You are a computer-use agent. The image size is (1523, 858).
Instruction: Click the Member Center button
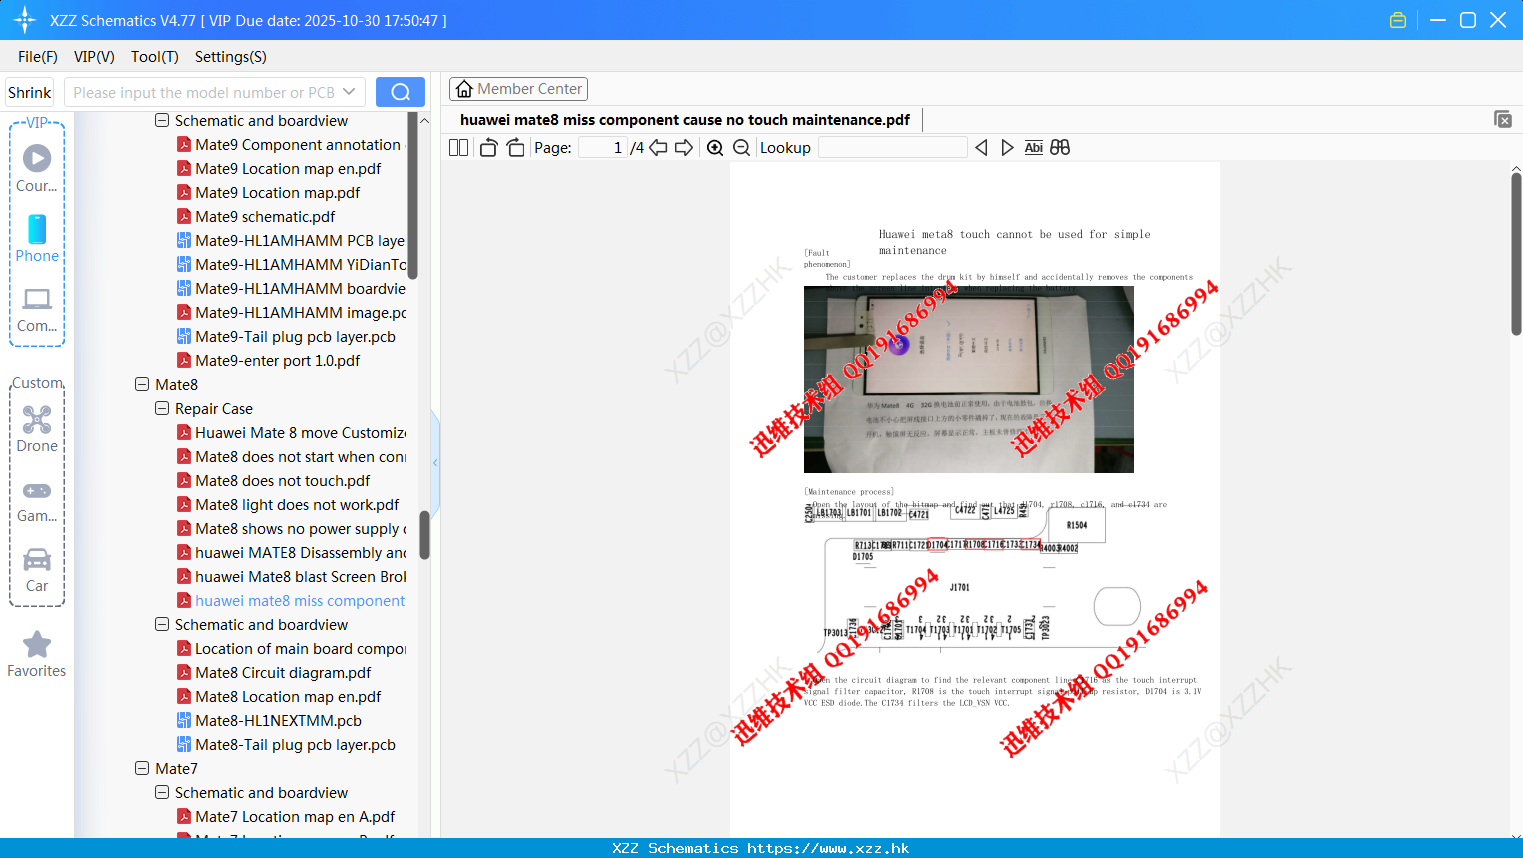[518, 89]
